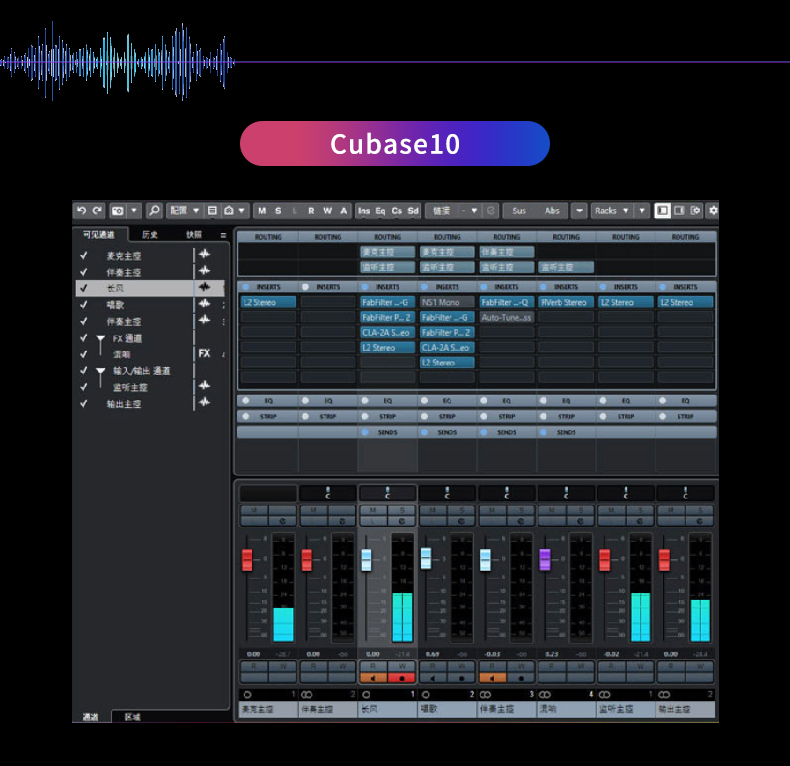Viewport: 790px width, 766px height.
Task: Click the minus icon left of Racks
Action: (579, 211)
